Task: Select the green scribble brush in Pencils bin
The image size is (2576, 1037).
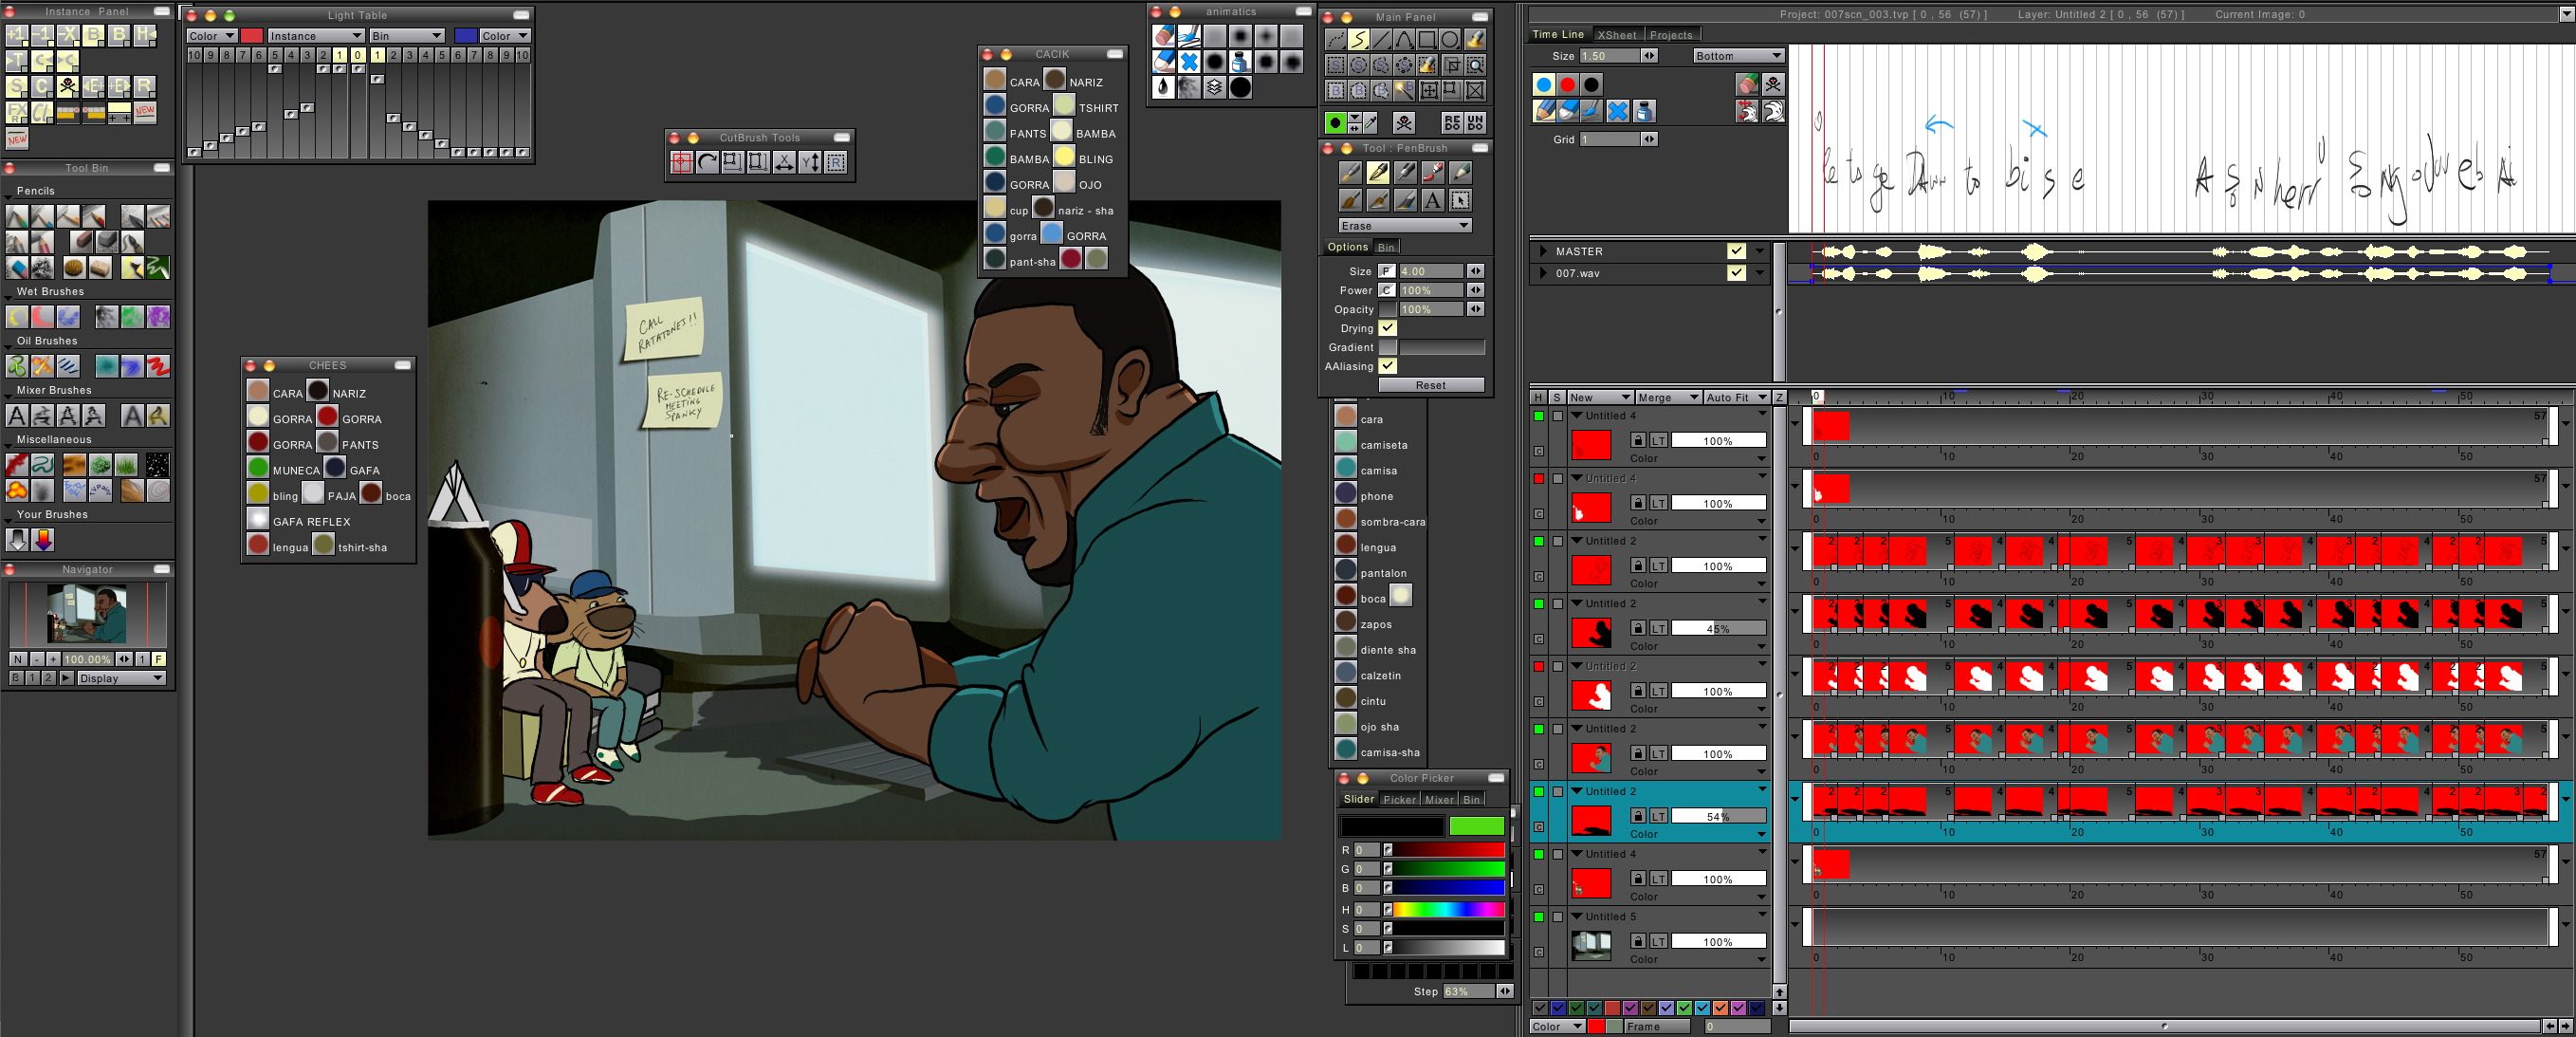Action: point(158,268)
